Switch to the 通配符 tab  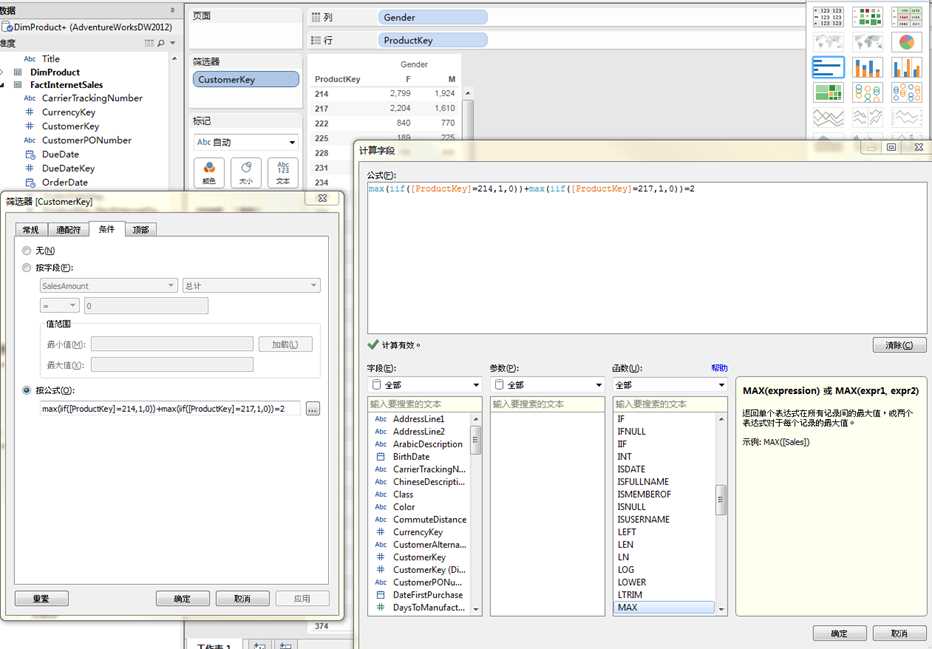coord(68,229)
